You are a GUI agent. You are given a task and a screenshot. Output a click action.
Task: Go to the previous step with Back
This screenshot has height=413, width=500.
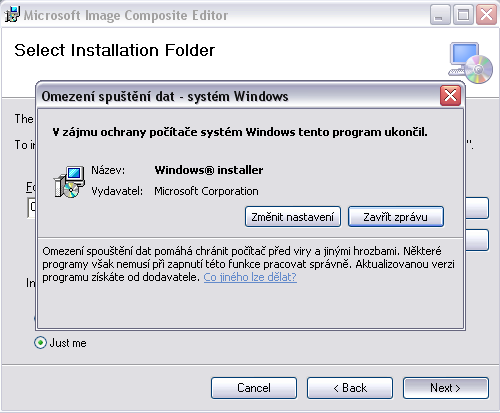point(350,388)
